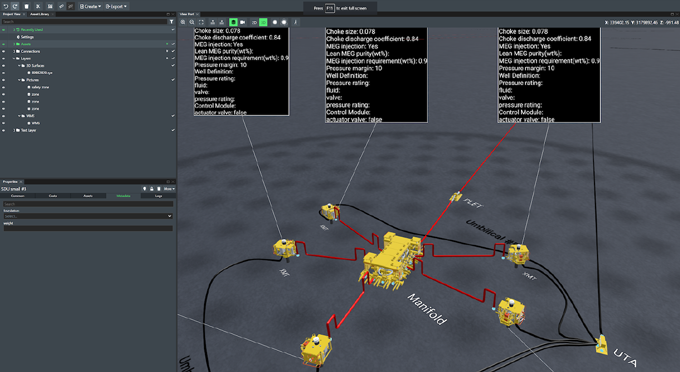Screen dimensions: 680x372
Task: Switch View Port to 2D mode
Action: pyautogui.click(x=254, y=22)
